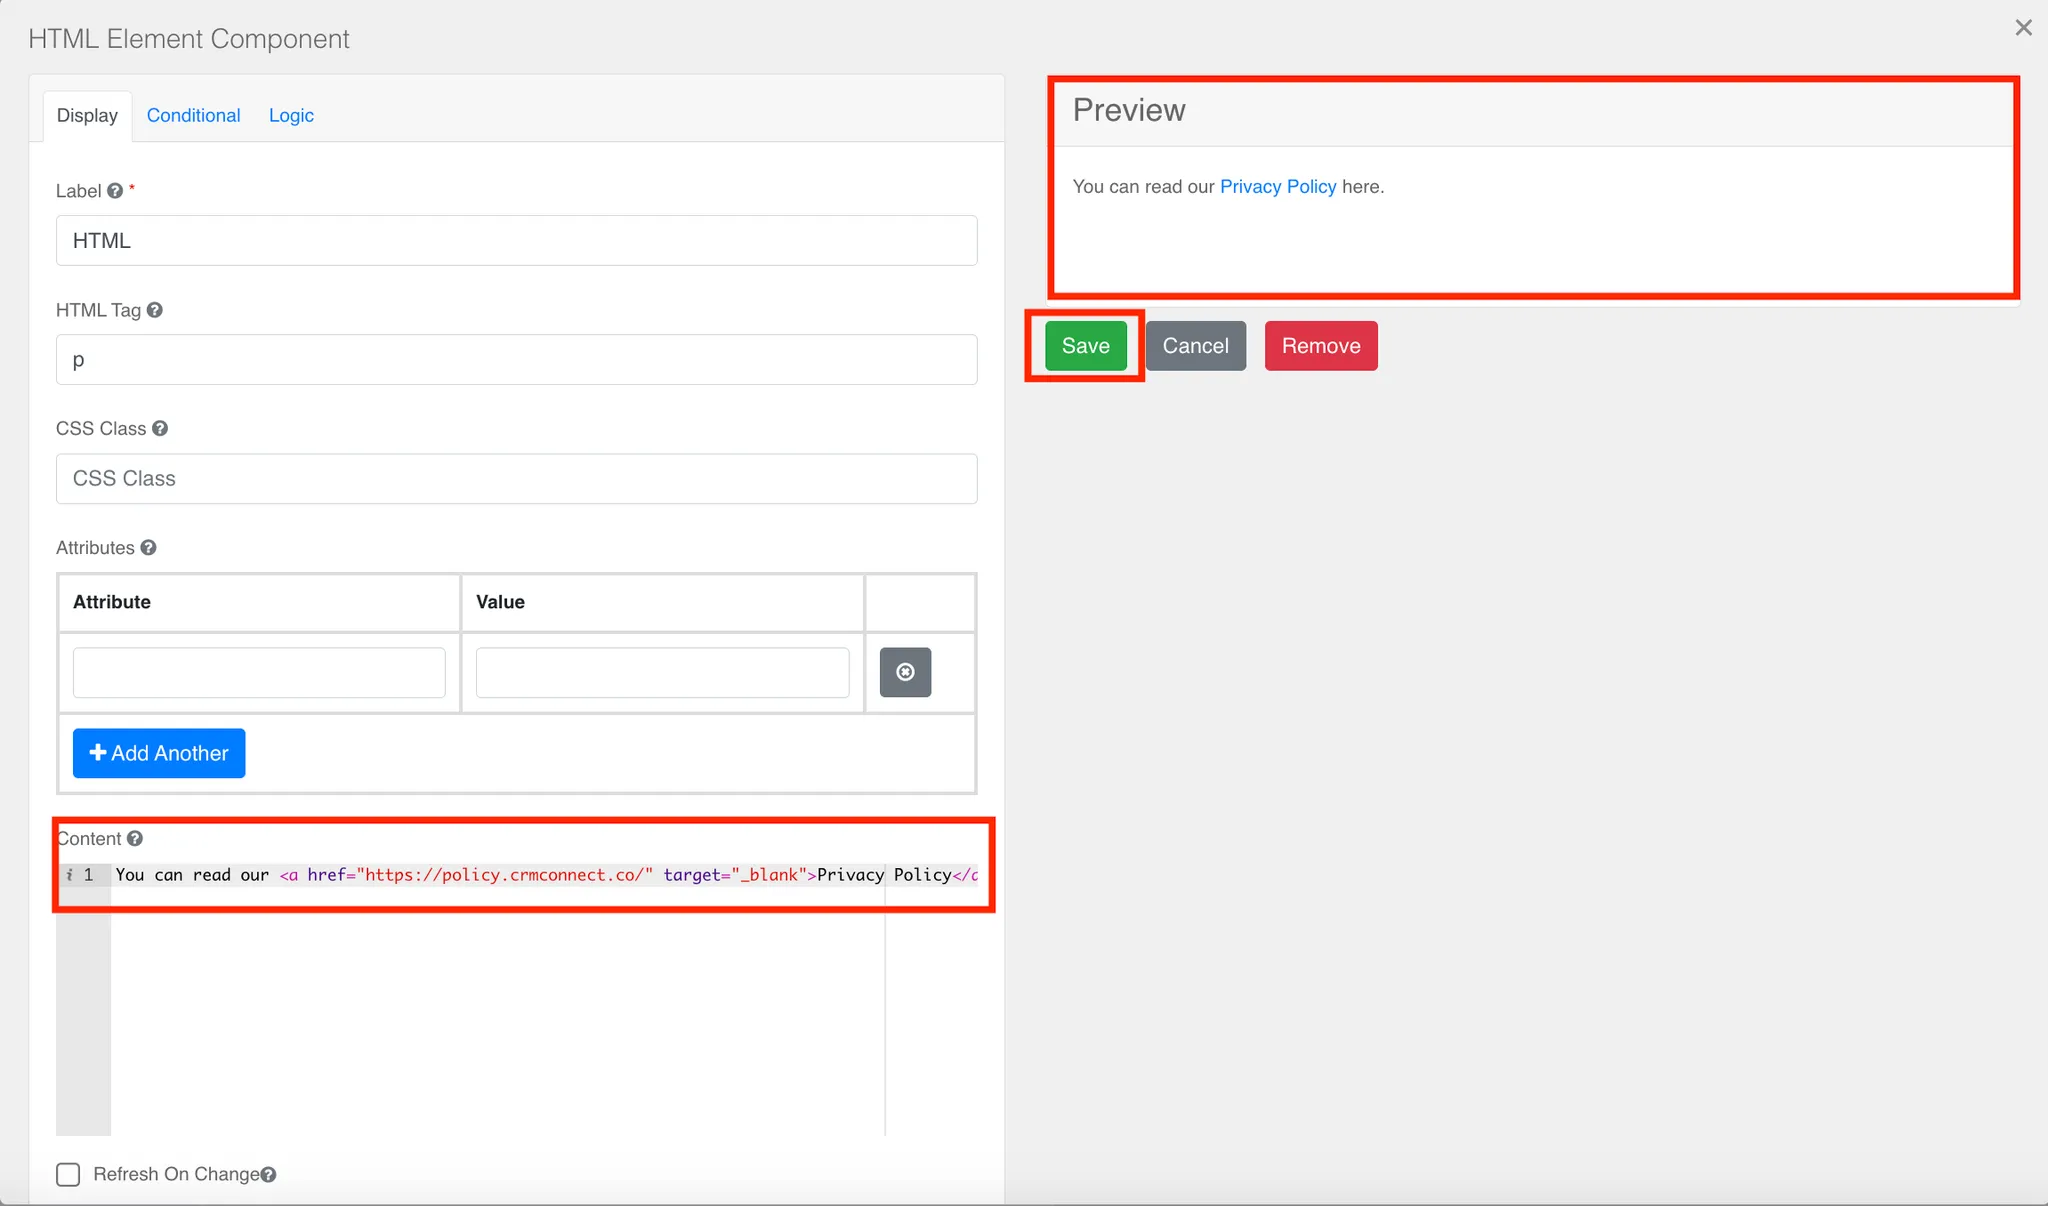Open the Logic tab

tap(291, 115)
